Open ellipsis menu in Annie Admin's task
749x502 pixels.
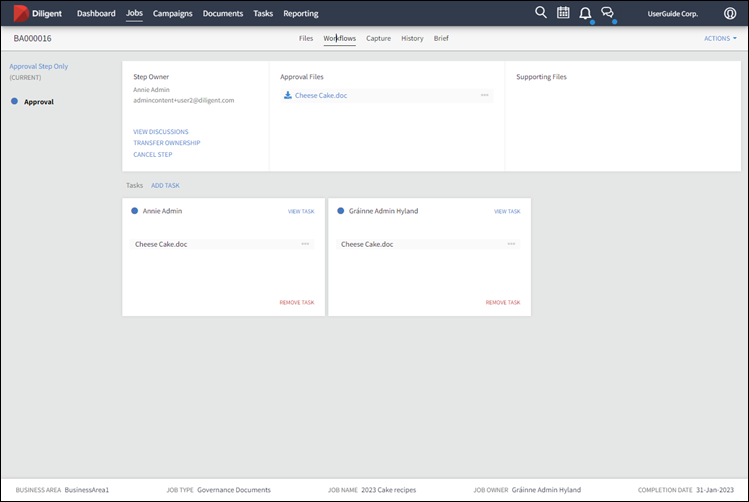click(x=305, y=244)
